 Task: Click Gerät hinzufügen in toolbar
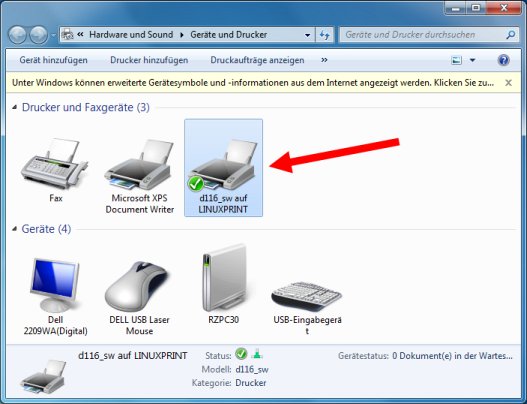(x=53, y=60)
